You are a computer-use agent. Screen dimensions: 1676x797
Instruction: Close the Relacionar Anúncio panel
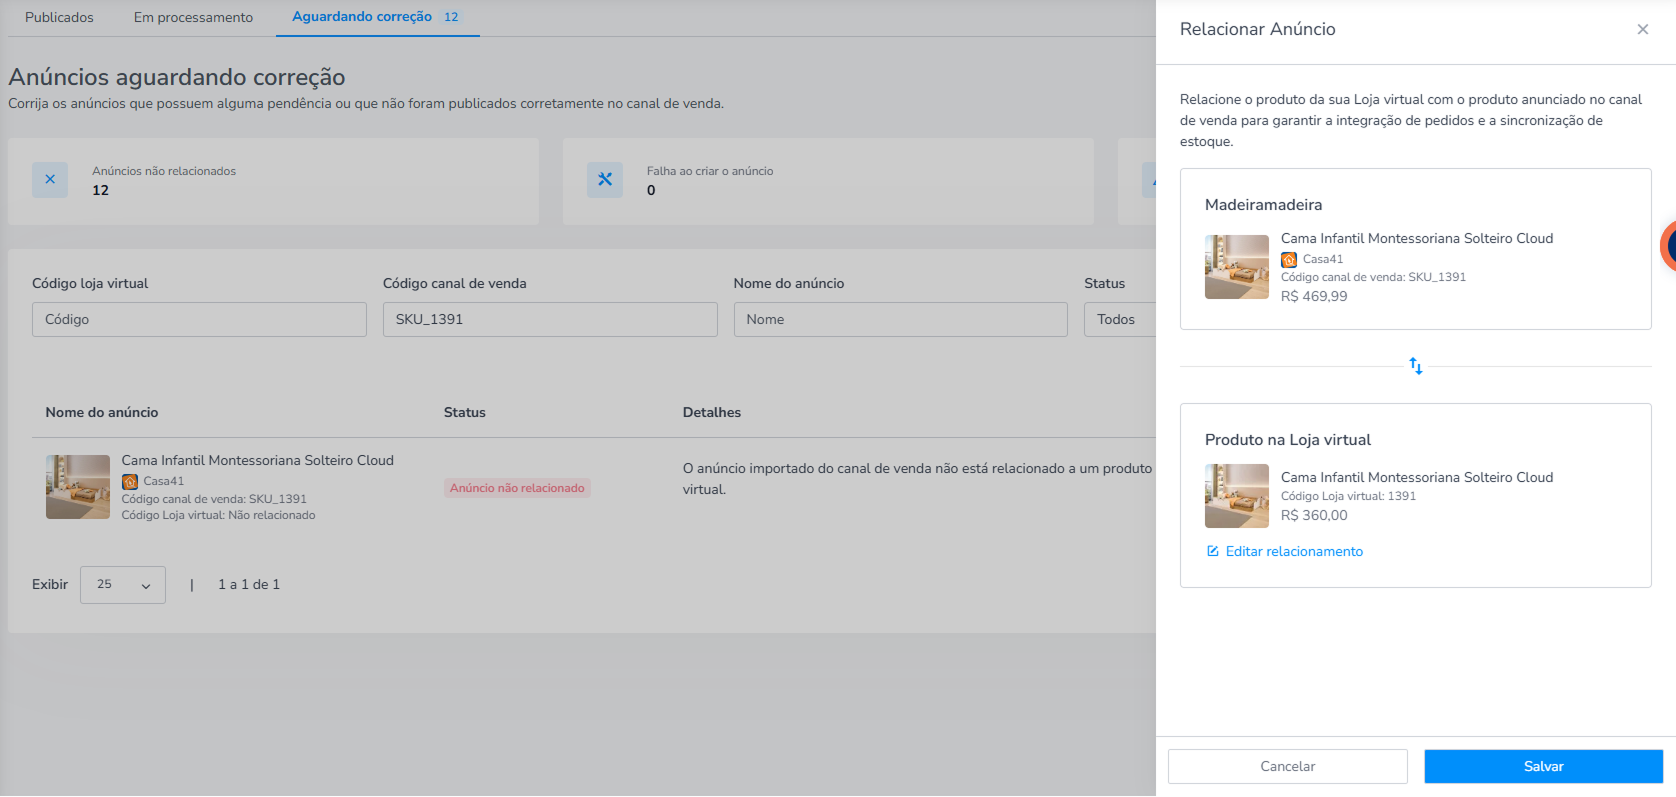click(1642, 29)
